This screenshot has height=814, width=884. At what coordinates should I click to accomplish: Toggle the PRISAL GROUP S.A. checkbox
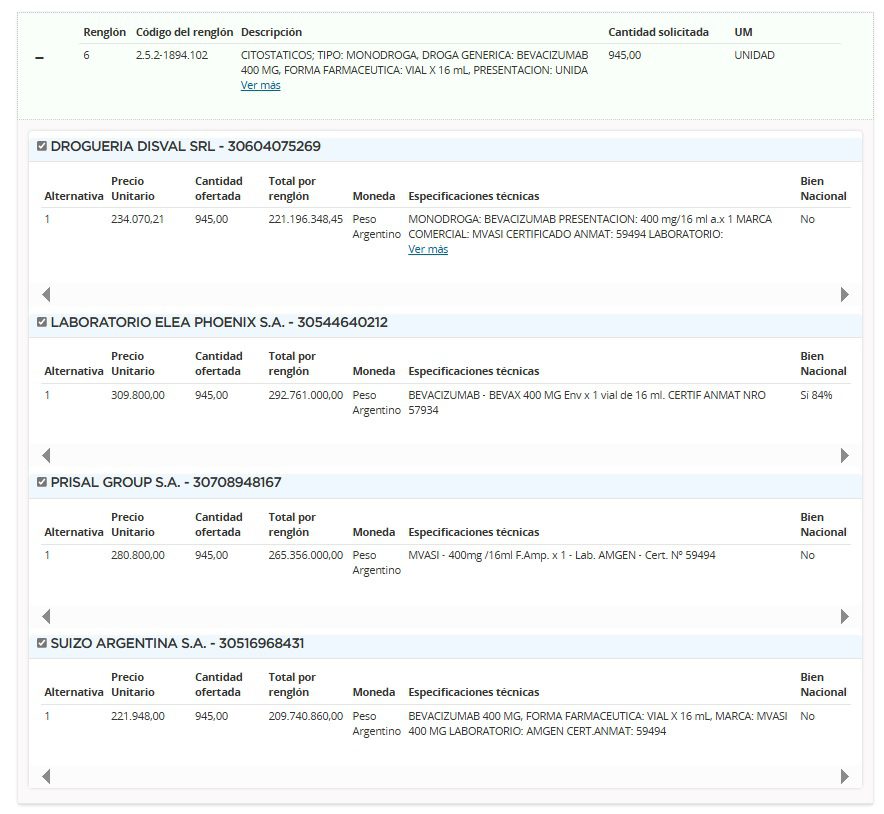pos(42,483)
